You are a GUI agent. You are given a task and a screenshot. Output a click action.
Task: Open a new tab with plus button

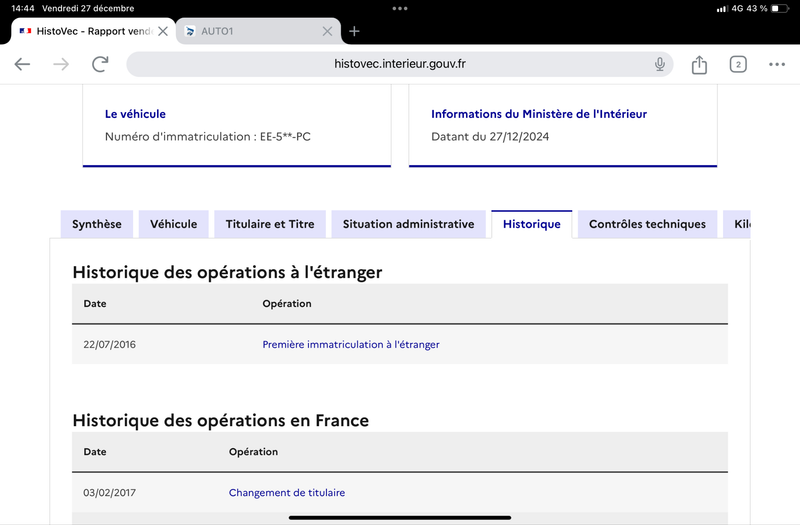354,32
